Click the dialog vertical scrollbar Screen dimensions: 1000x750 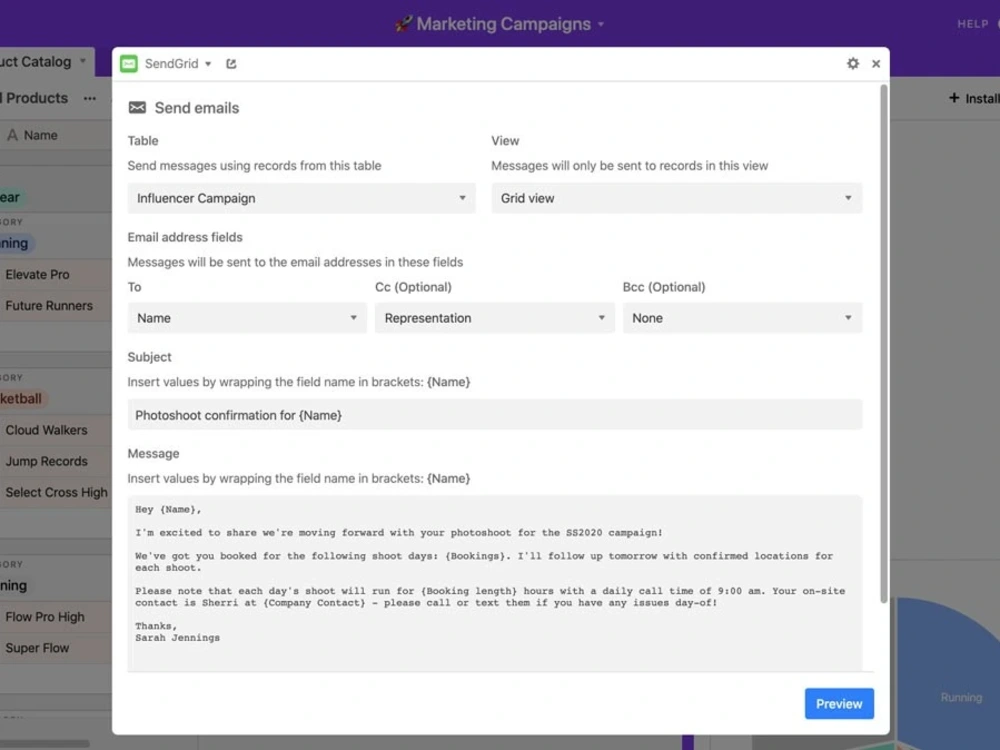(x=883, y=344)
